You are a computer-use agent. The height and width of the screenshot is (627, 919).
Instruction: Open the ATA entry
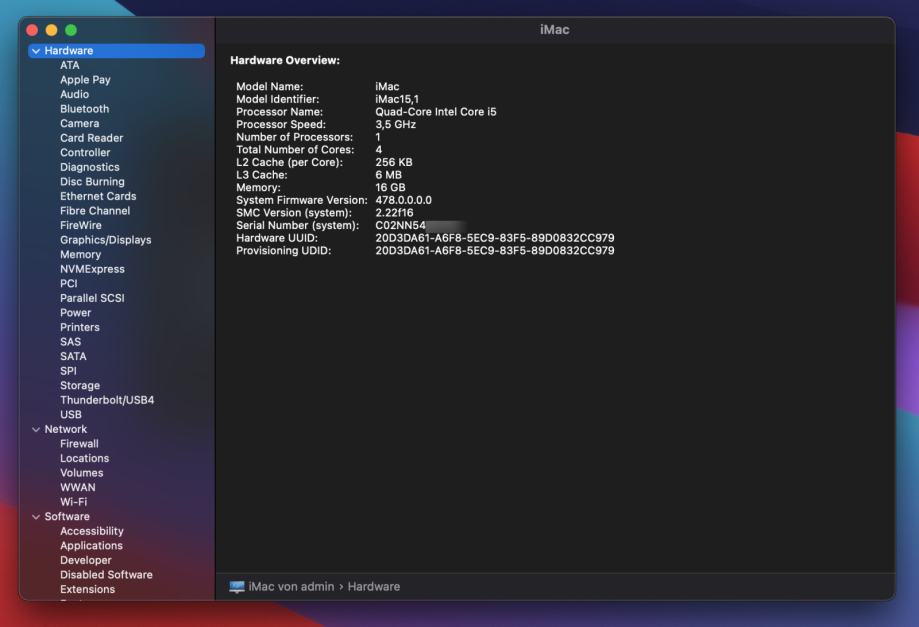pos(70,65)
